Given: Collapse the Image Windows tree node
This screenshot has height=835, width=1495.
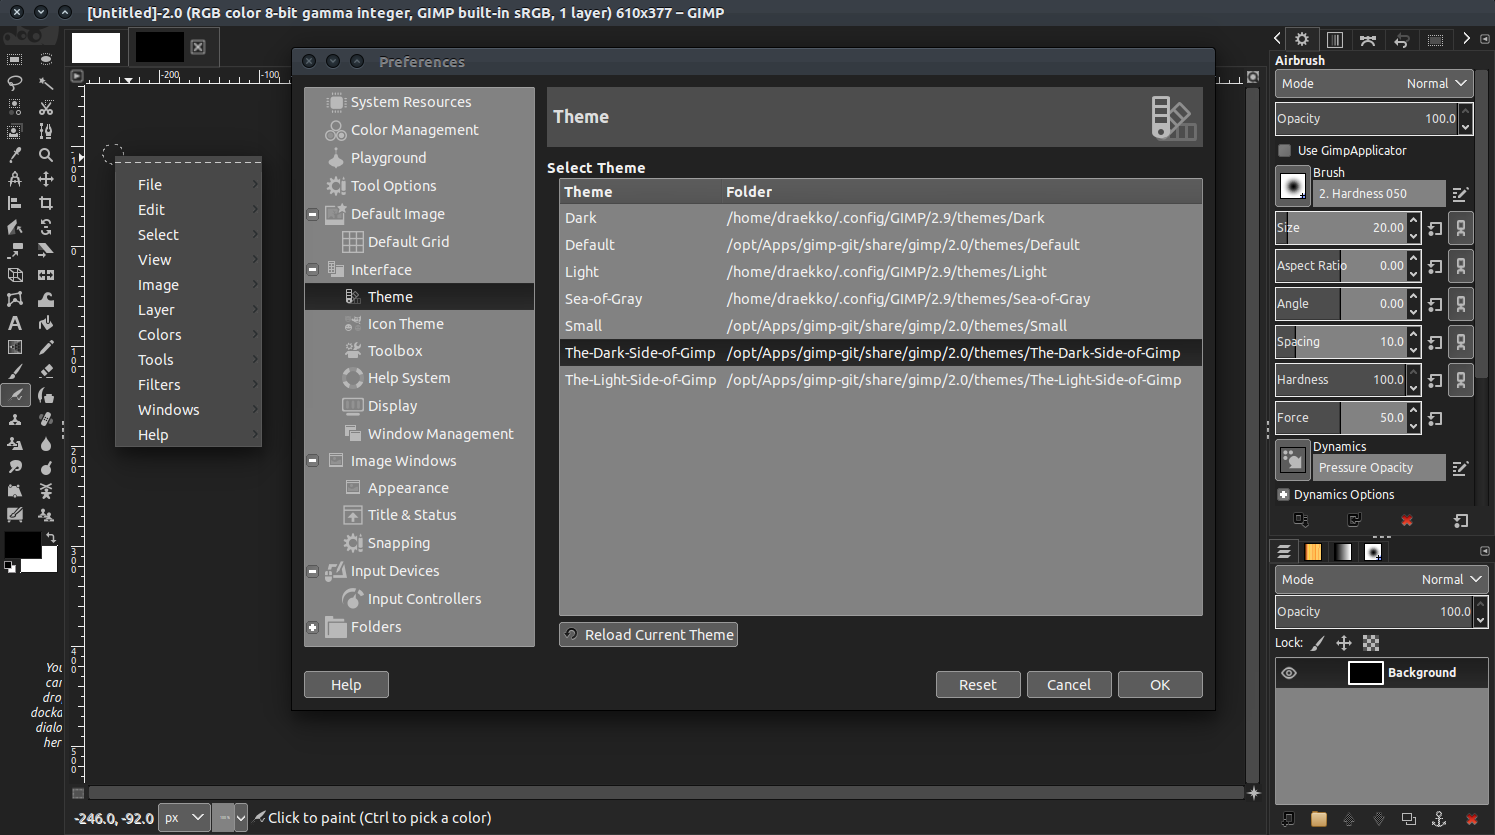Looking at the screenshot, I should point(312,461).
